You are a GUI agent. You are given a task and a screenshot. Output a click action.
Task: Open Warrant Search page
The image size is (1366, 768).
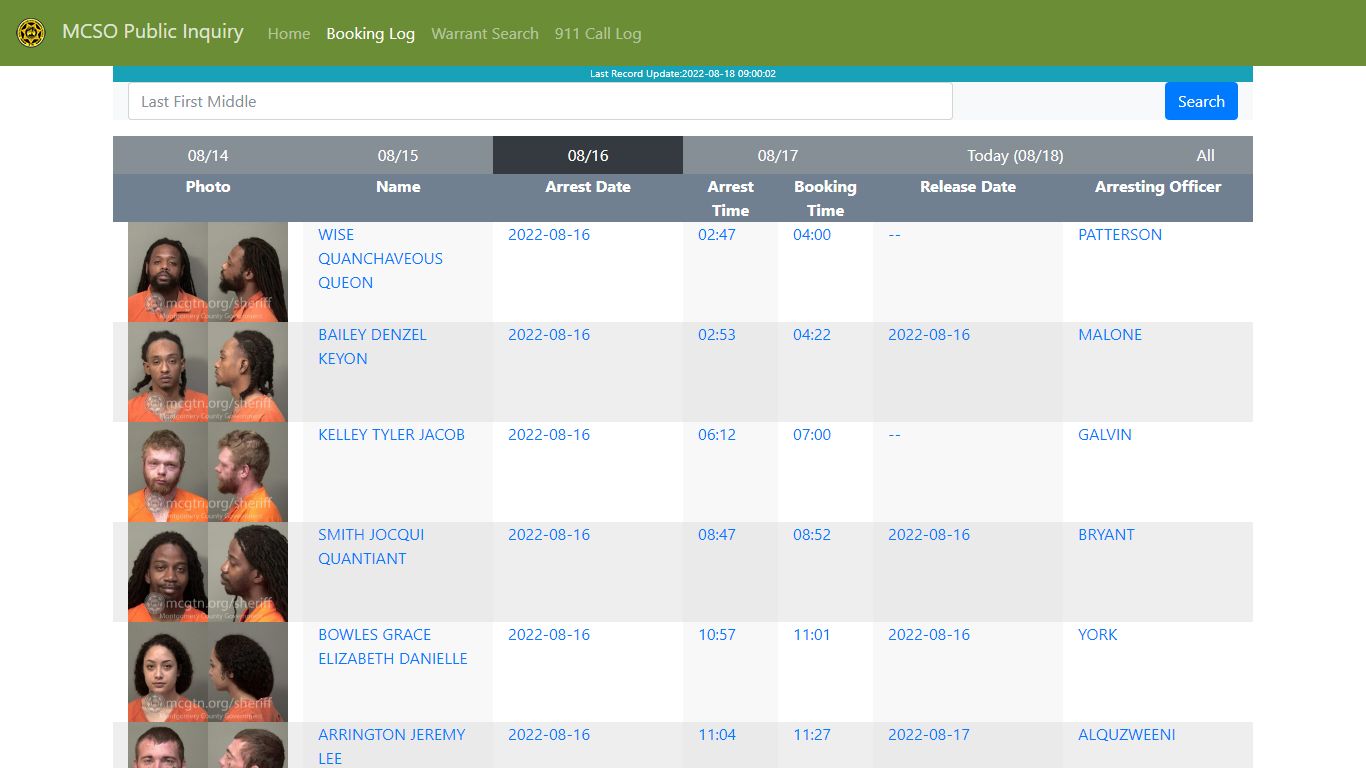[x=485, y=33]
